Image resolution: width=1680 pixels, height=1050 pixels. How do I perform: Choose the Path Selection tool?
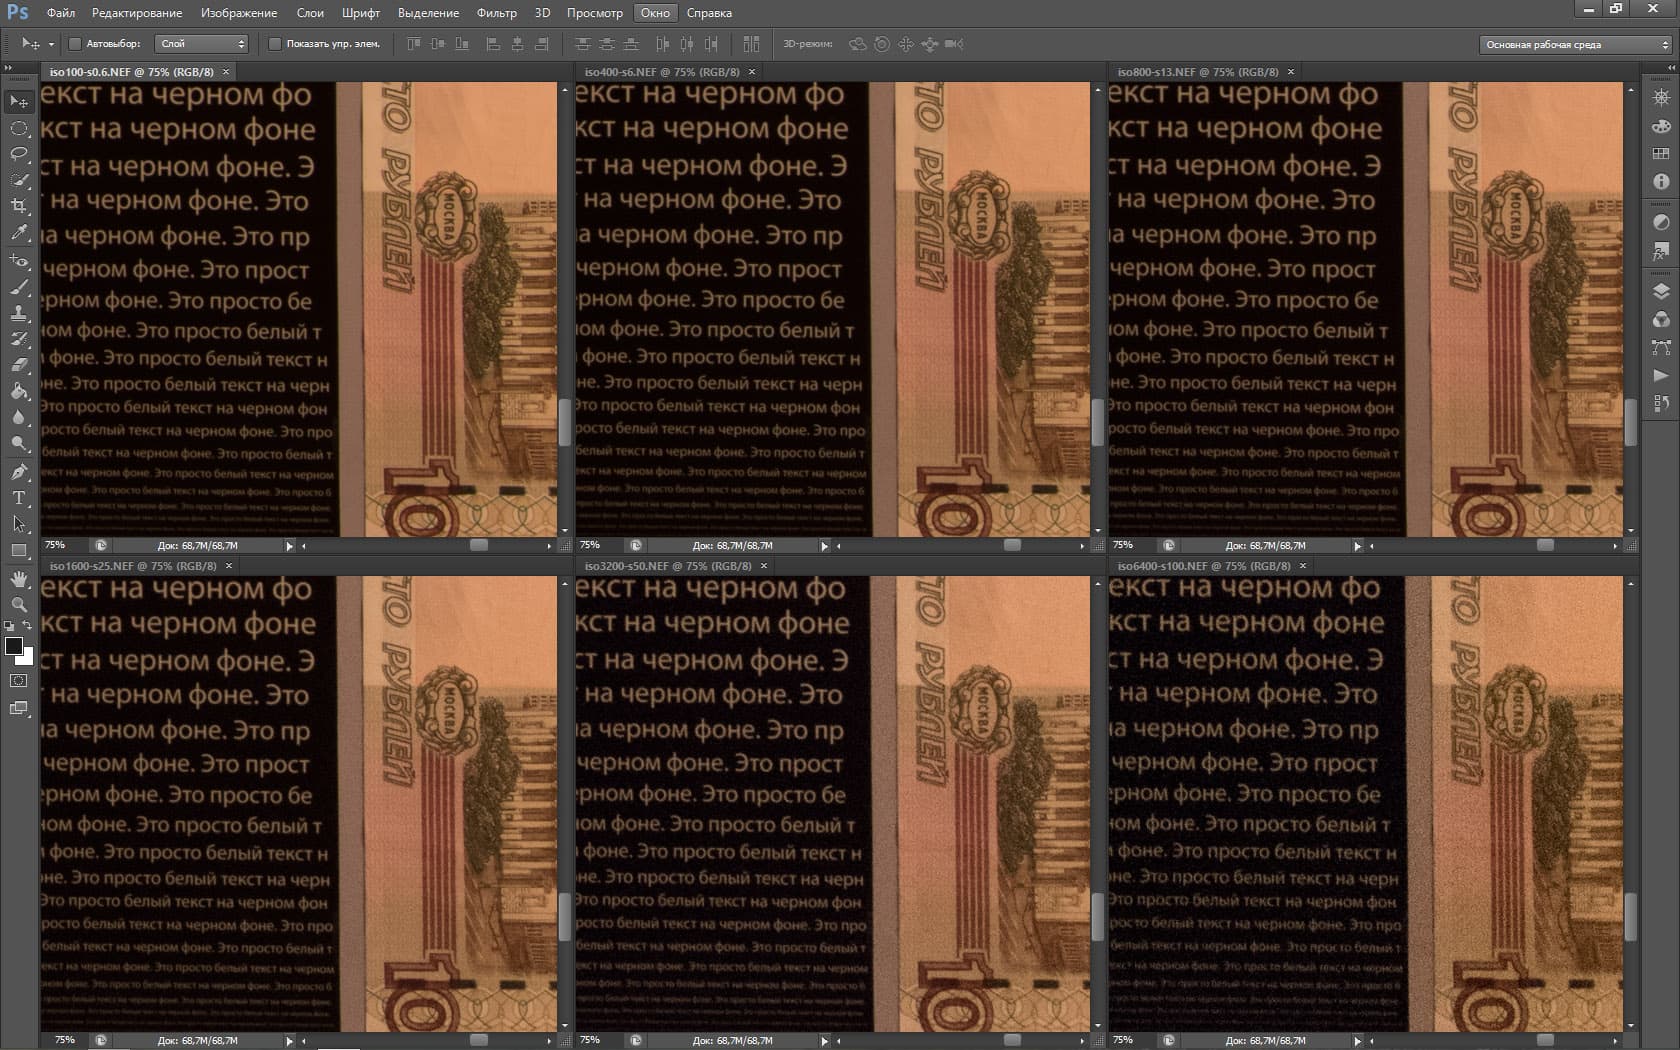click(19, 524)
